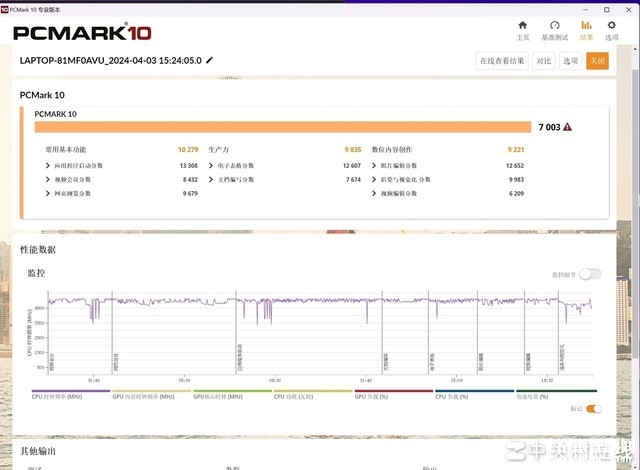Select CPU 功耗 (瓦特) legend

313,394
